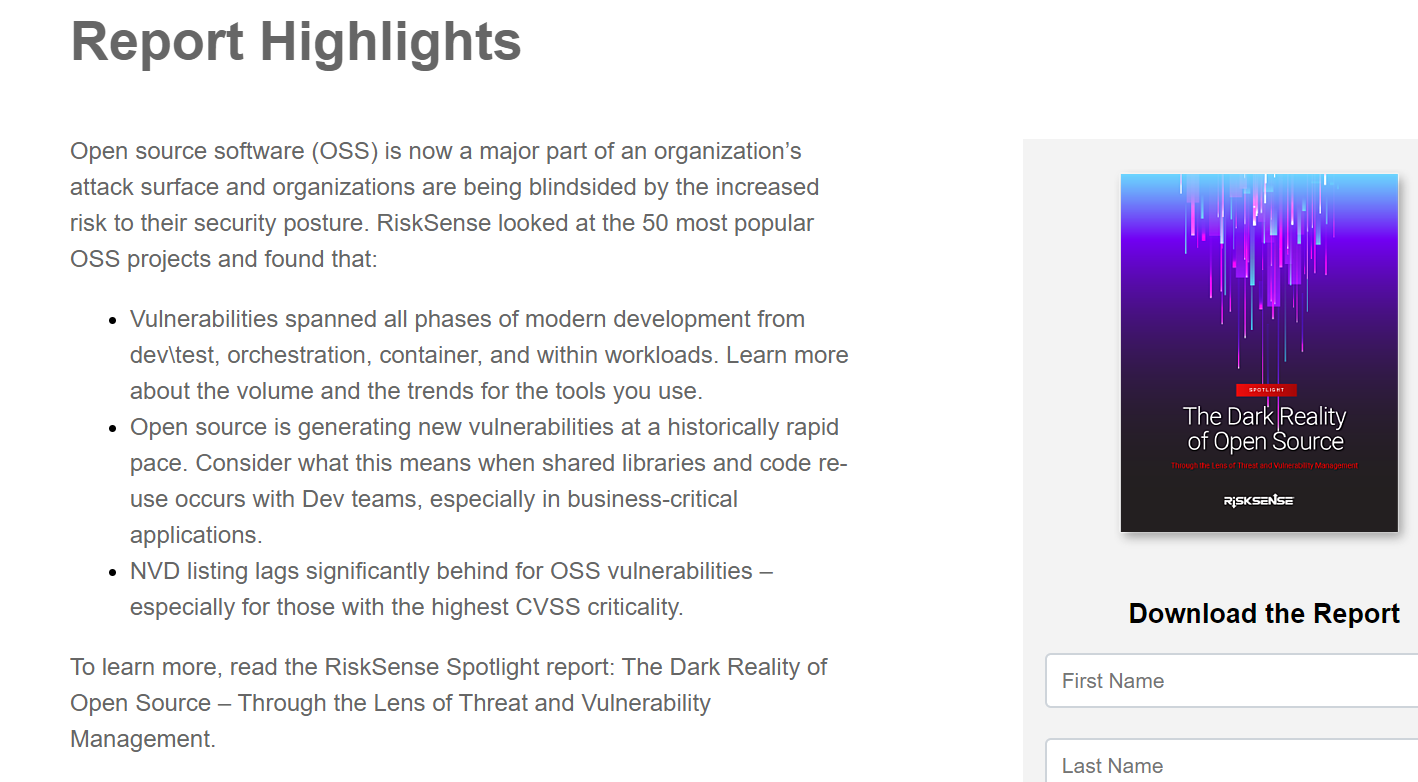Click the First Name input field
This screenshot has width=1418, height=782.
click(1230, 681)
